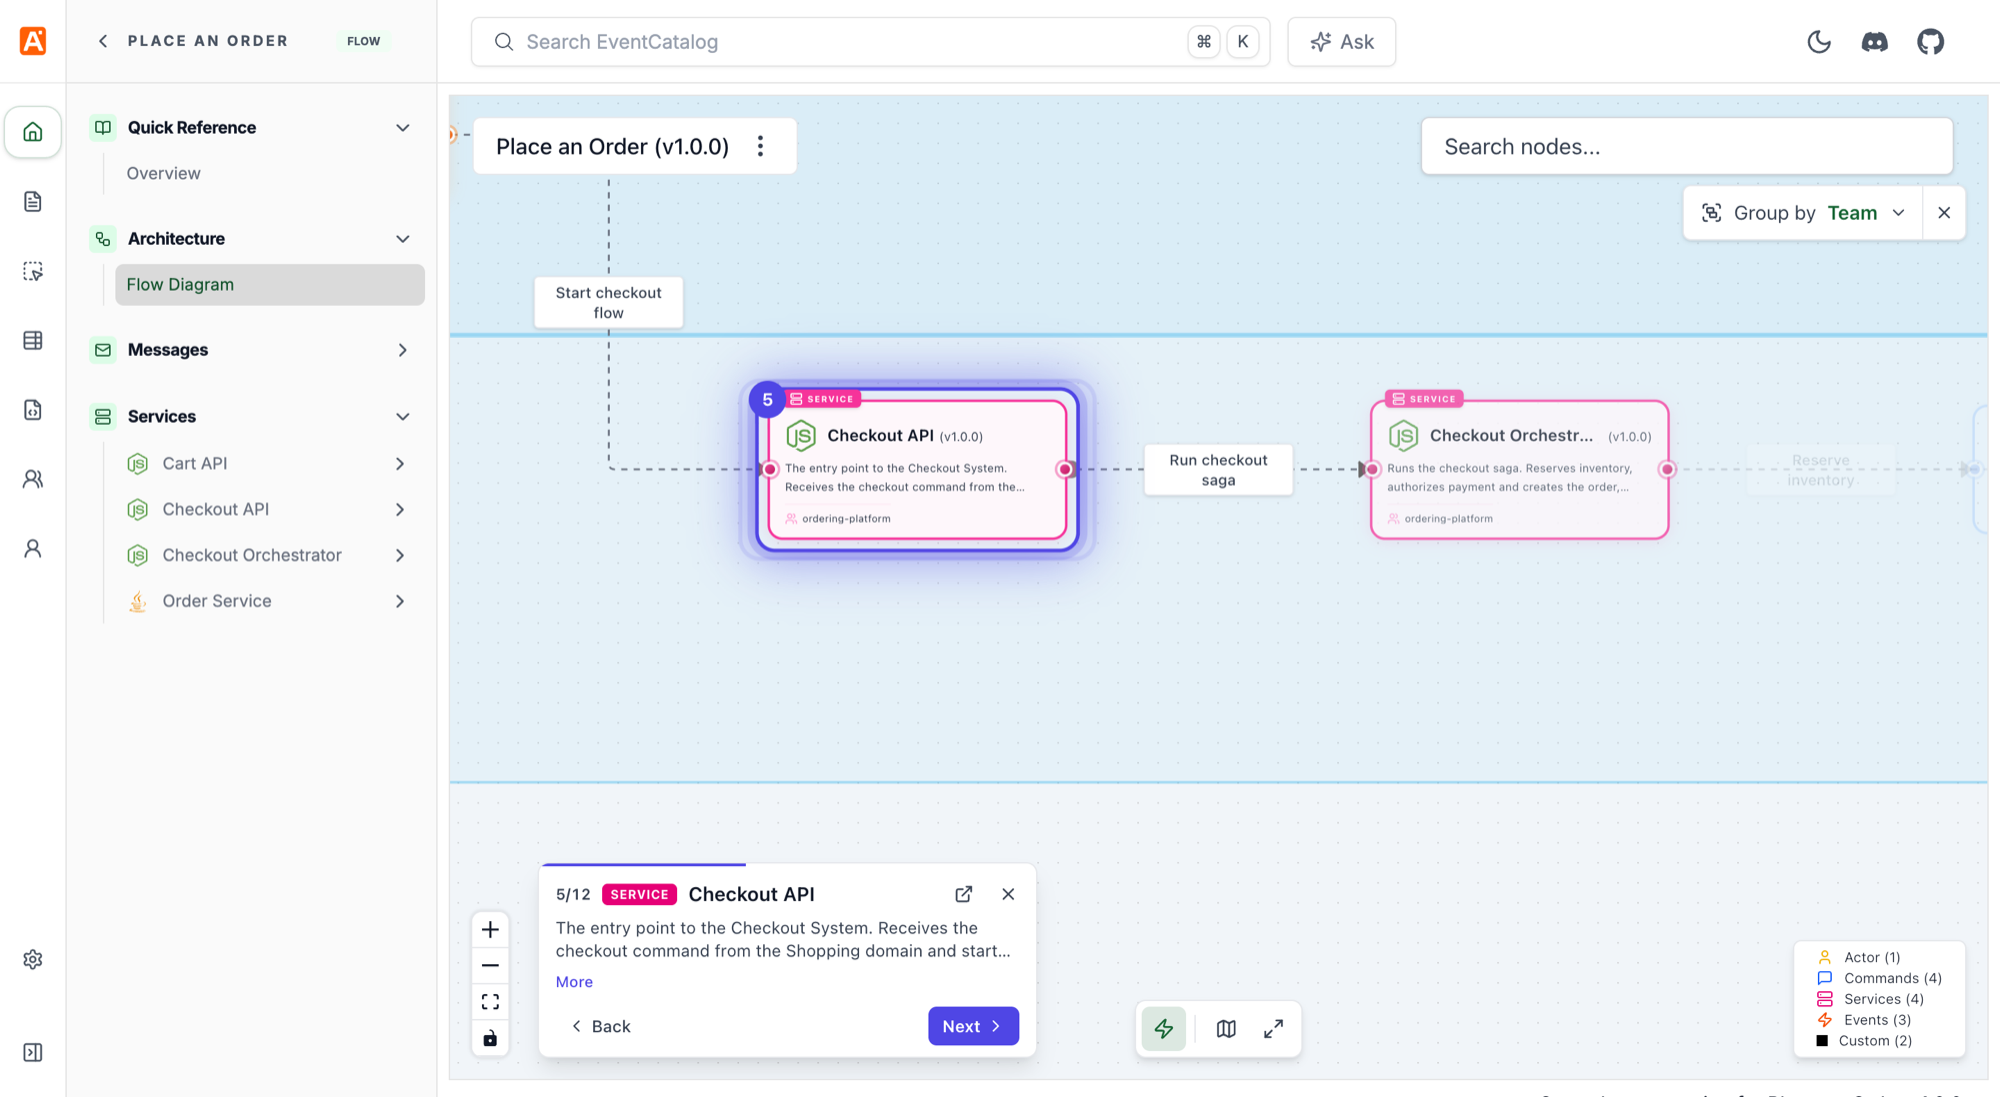Click the More link
Screen dimensions: 2000x1097
[x=574, y=982]
